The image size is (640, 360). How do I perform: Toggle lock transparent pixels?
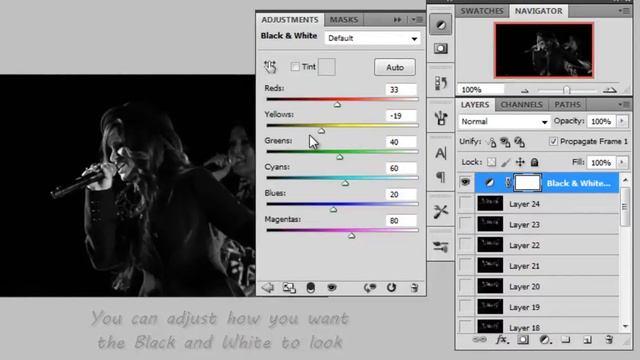click(492, 162)
